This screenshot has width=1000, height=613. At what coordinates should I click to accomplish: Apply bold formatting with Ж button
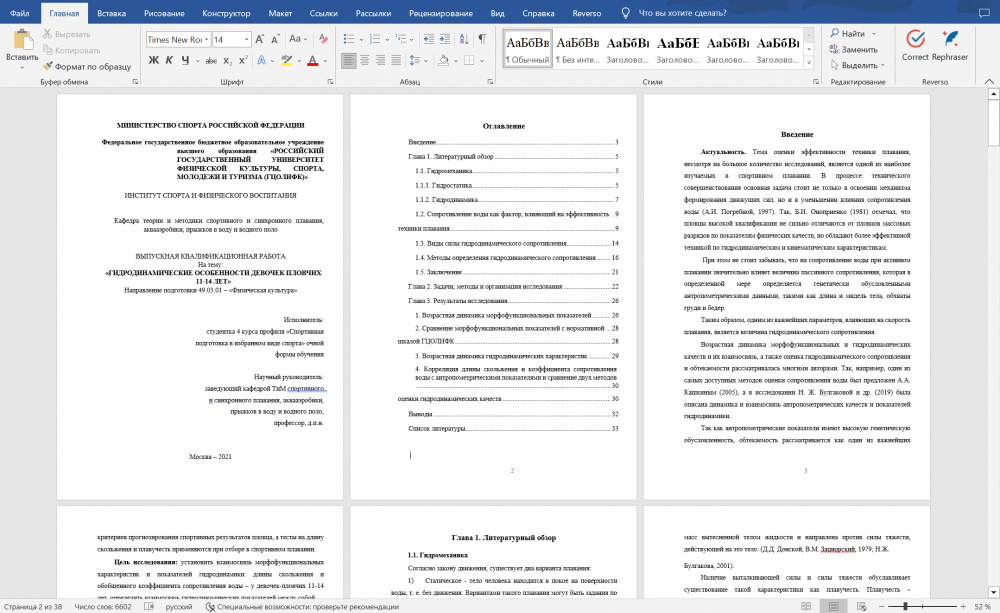154,60
